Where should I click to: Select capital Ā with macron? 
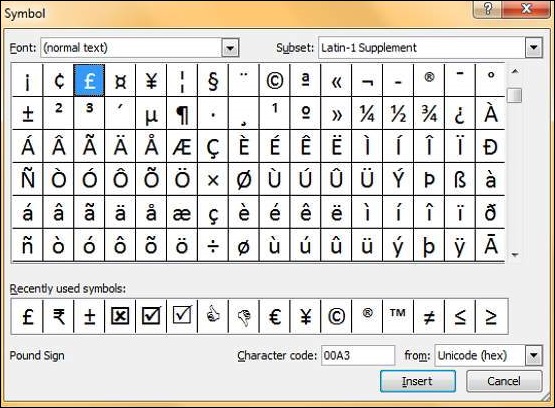click(491, 246)
